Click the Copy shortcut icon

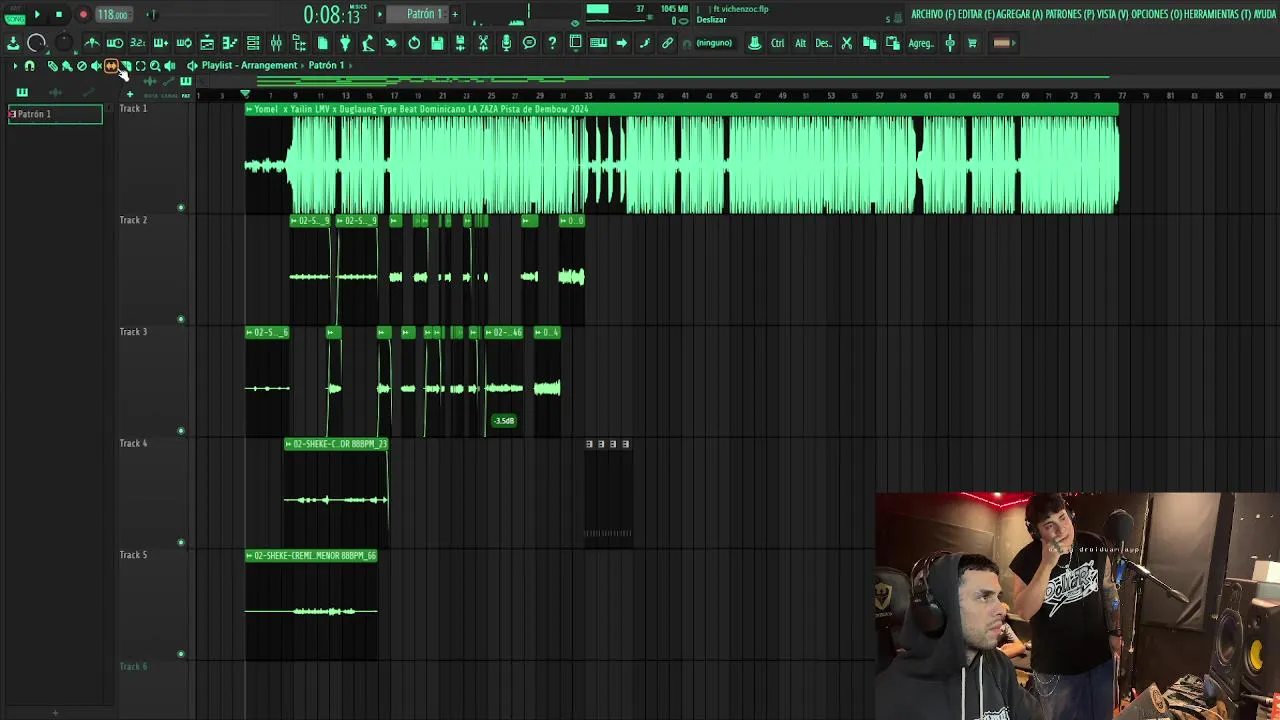point(869,43)
